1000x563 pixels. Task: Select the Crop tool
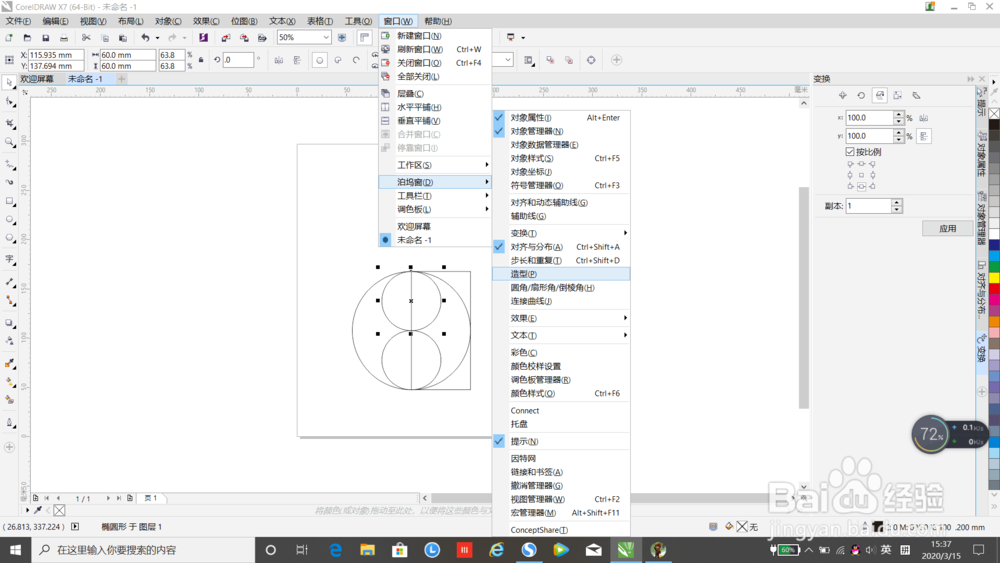point(10,122)
